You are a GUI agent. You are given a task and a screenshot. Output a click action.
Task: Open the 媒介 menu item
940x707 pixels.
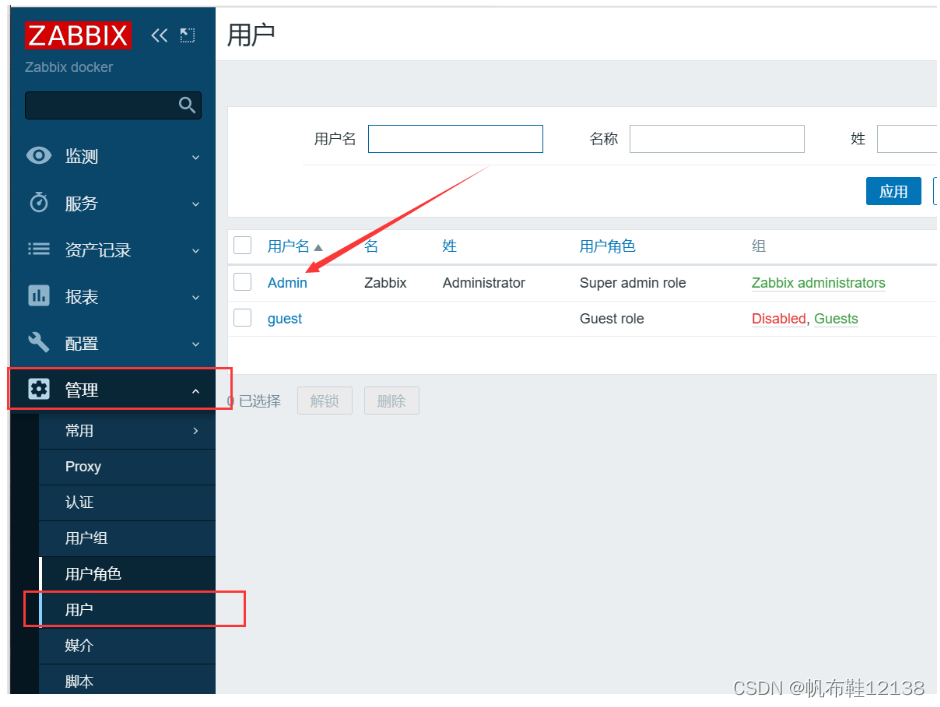coord(127,645)
